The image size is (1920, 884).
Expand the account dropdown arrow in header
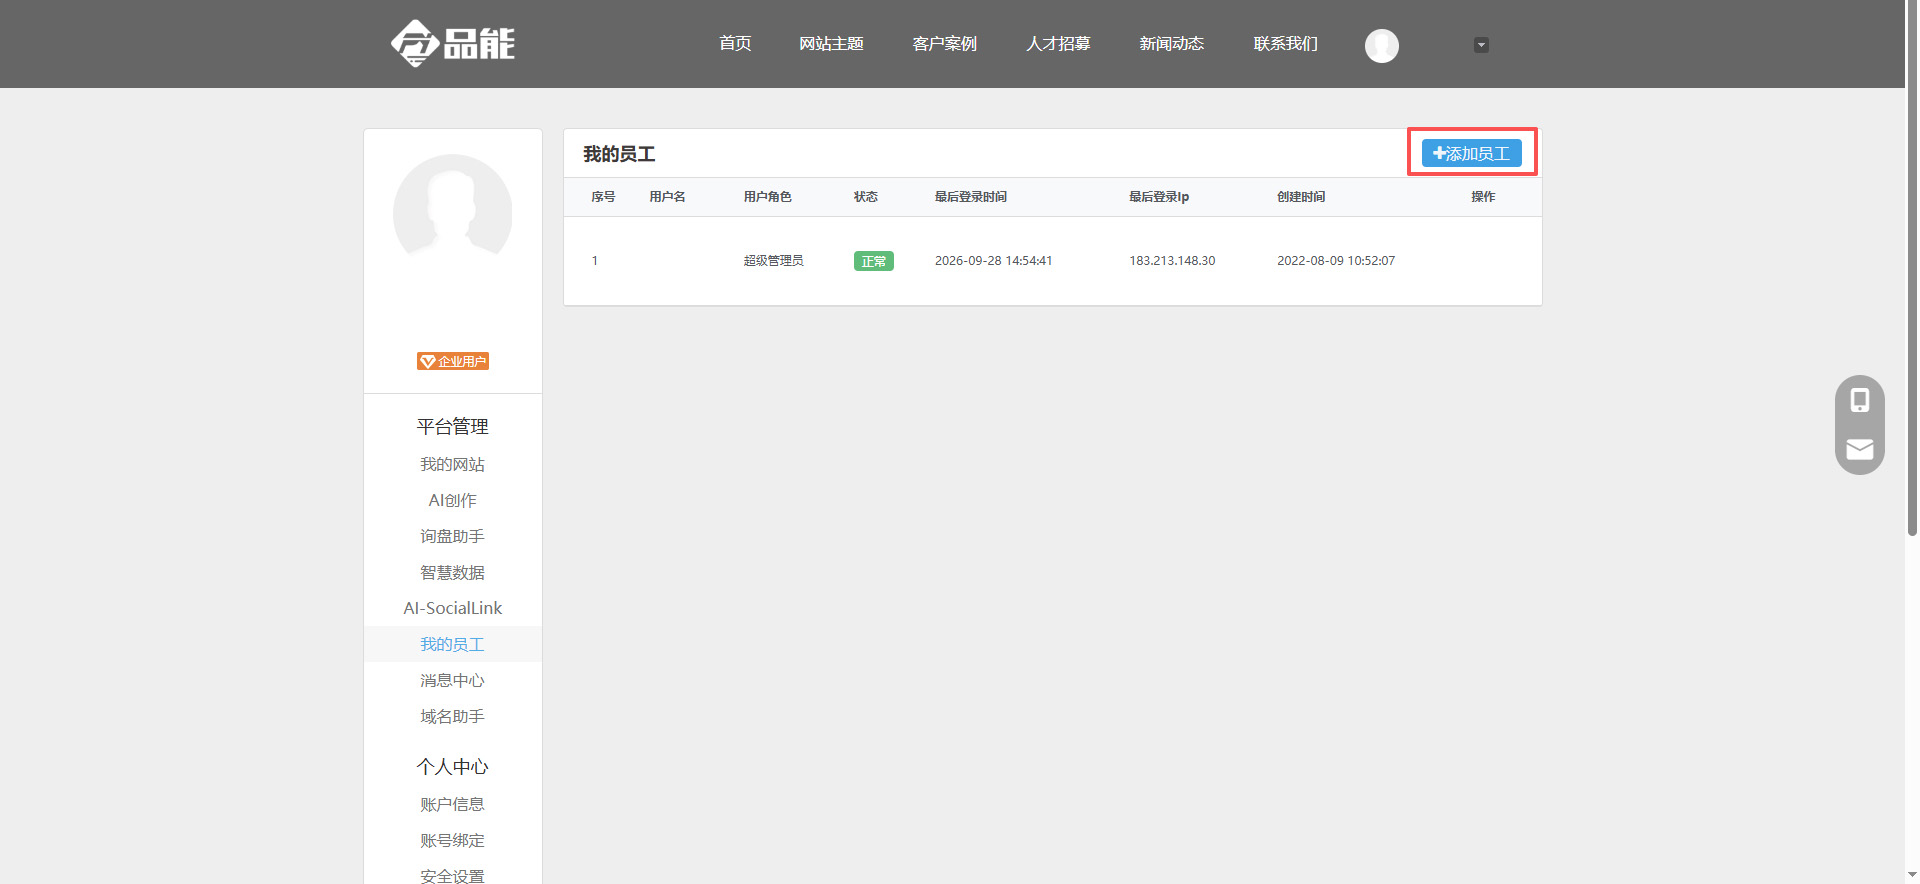pos(1482,45)
